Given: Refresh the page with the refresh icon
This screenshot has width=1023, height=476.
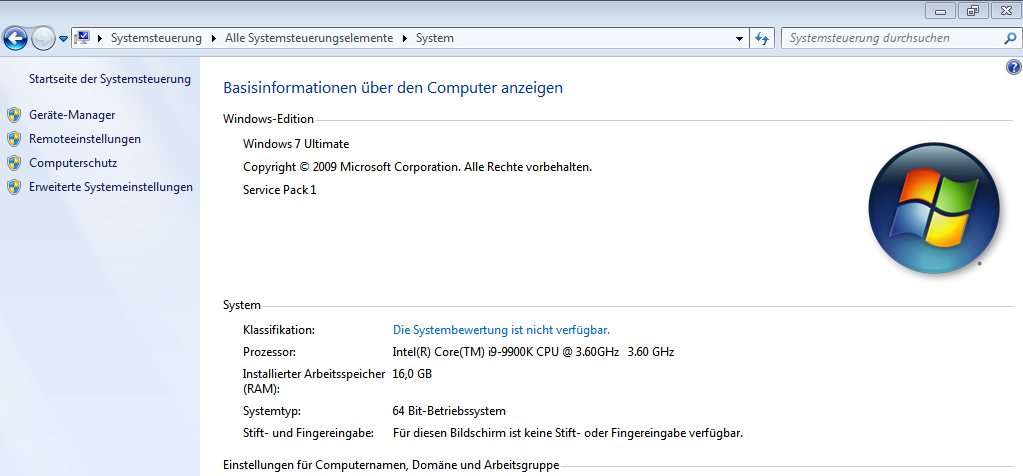Looking at the screenshot, I should (x=761, y=38).
